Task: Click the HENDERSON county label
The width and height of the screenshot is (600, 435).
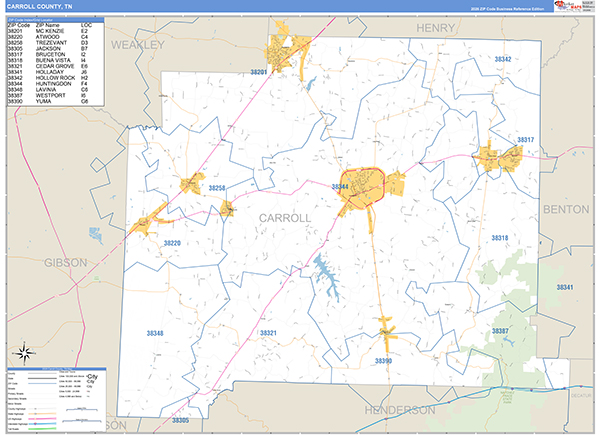Action: click(x=400, y=411)
